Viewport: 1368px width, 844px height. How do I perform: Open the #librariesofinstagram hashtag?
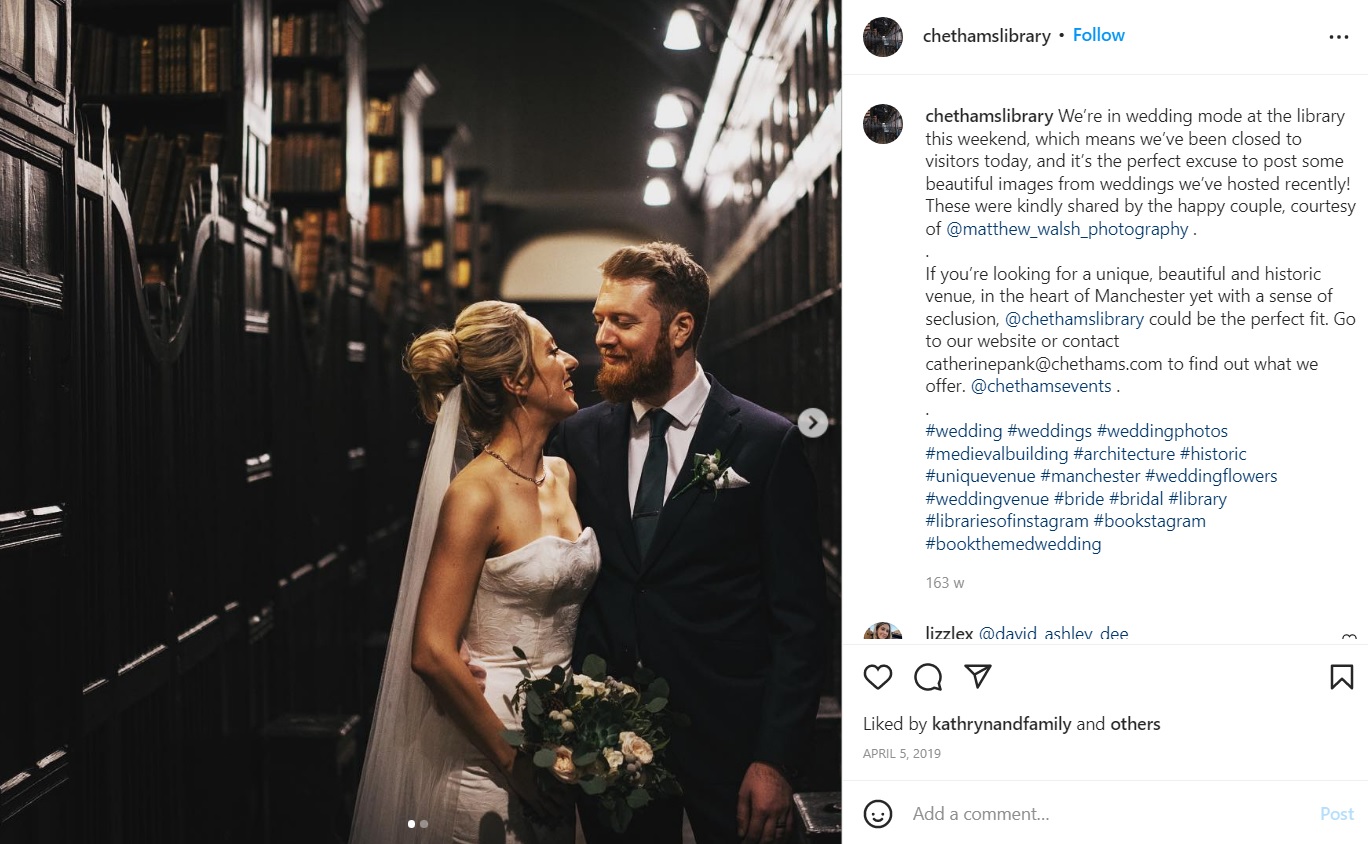(1007, 521)
